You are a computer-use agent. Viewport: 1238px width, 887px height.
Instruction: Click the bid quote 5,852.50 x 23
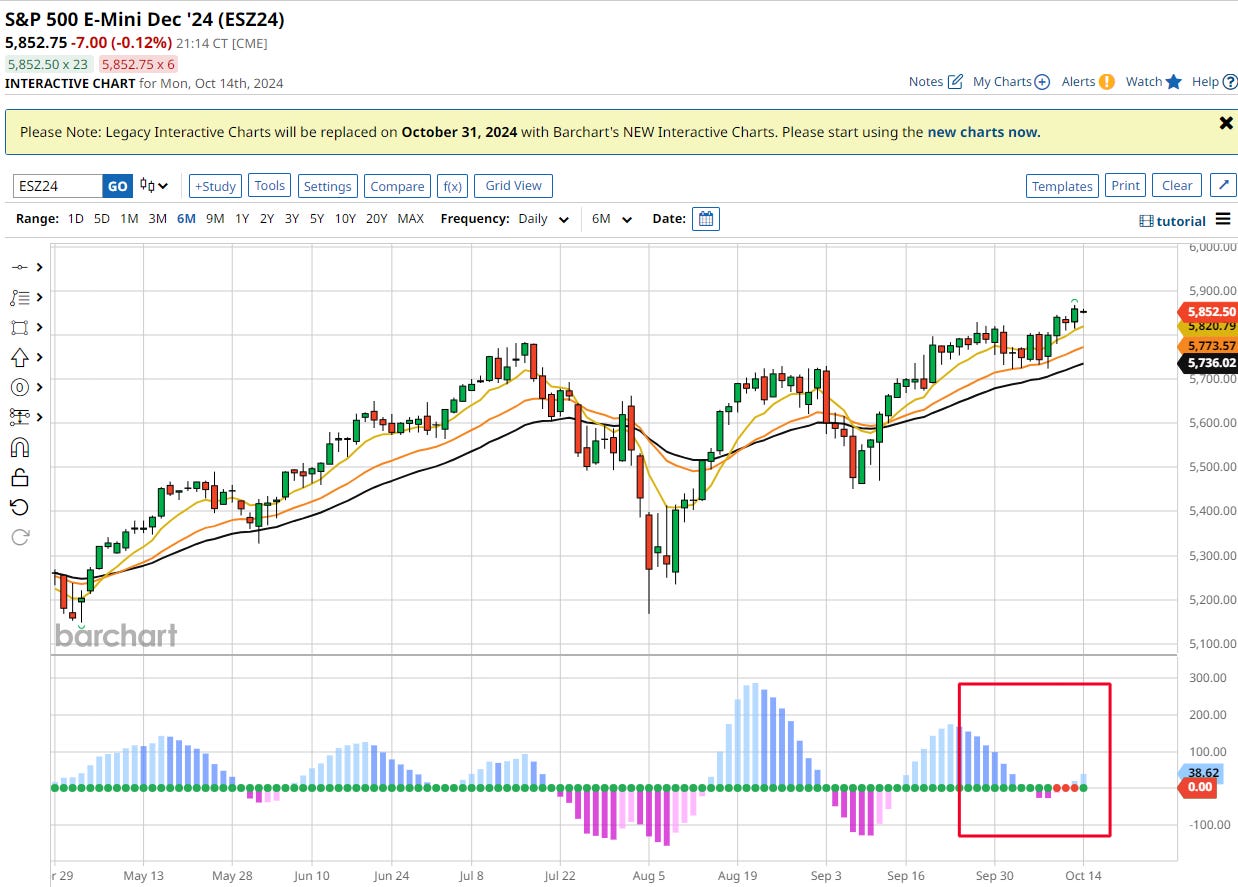click(49, 64)
